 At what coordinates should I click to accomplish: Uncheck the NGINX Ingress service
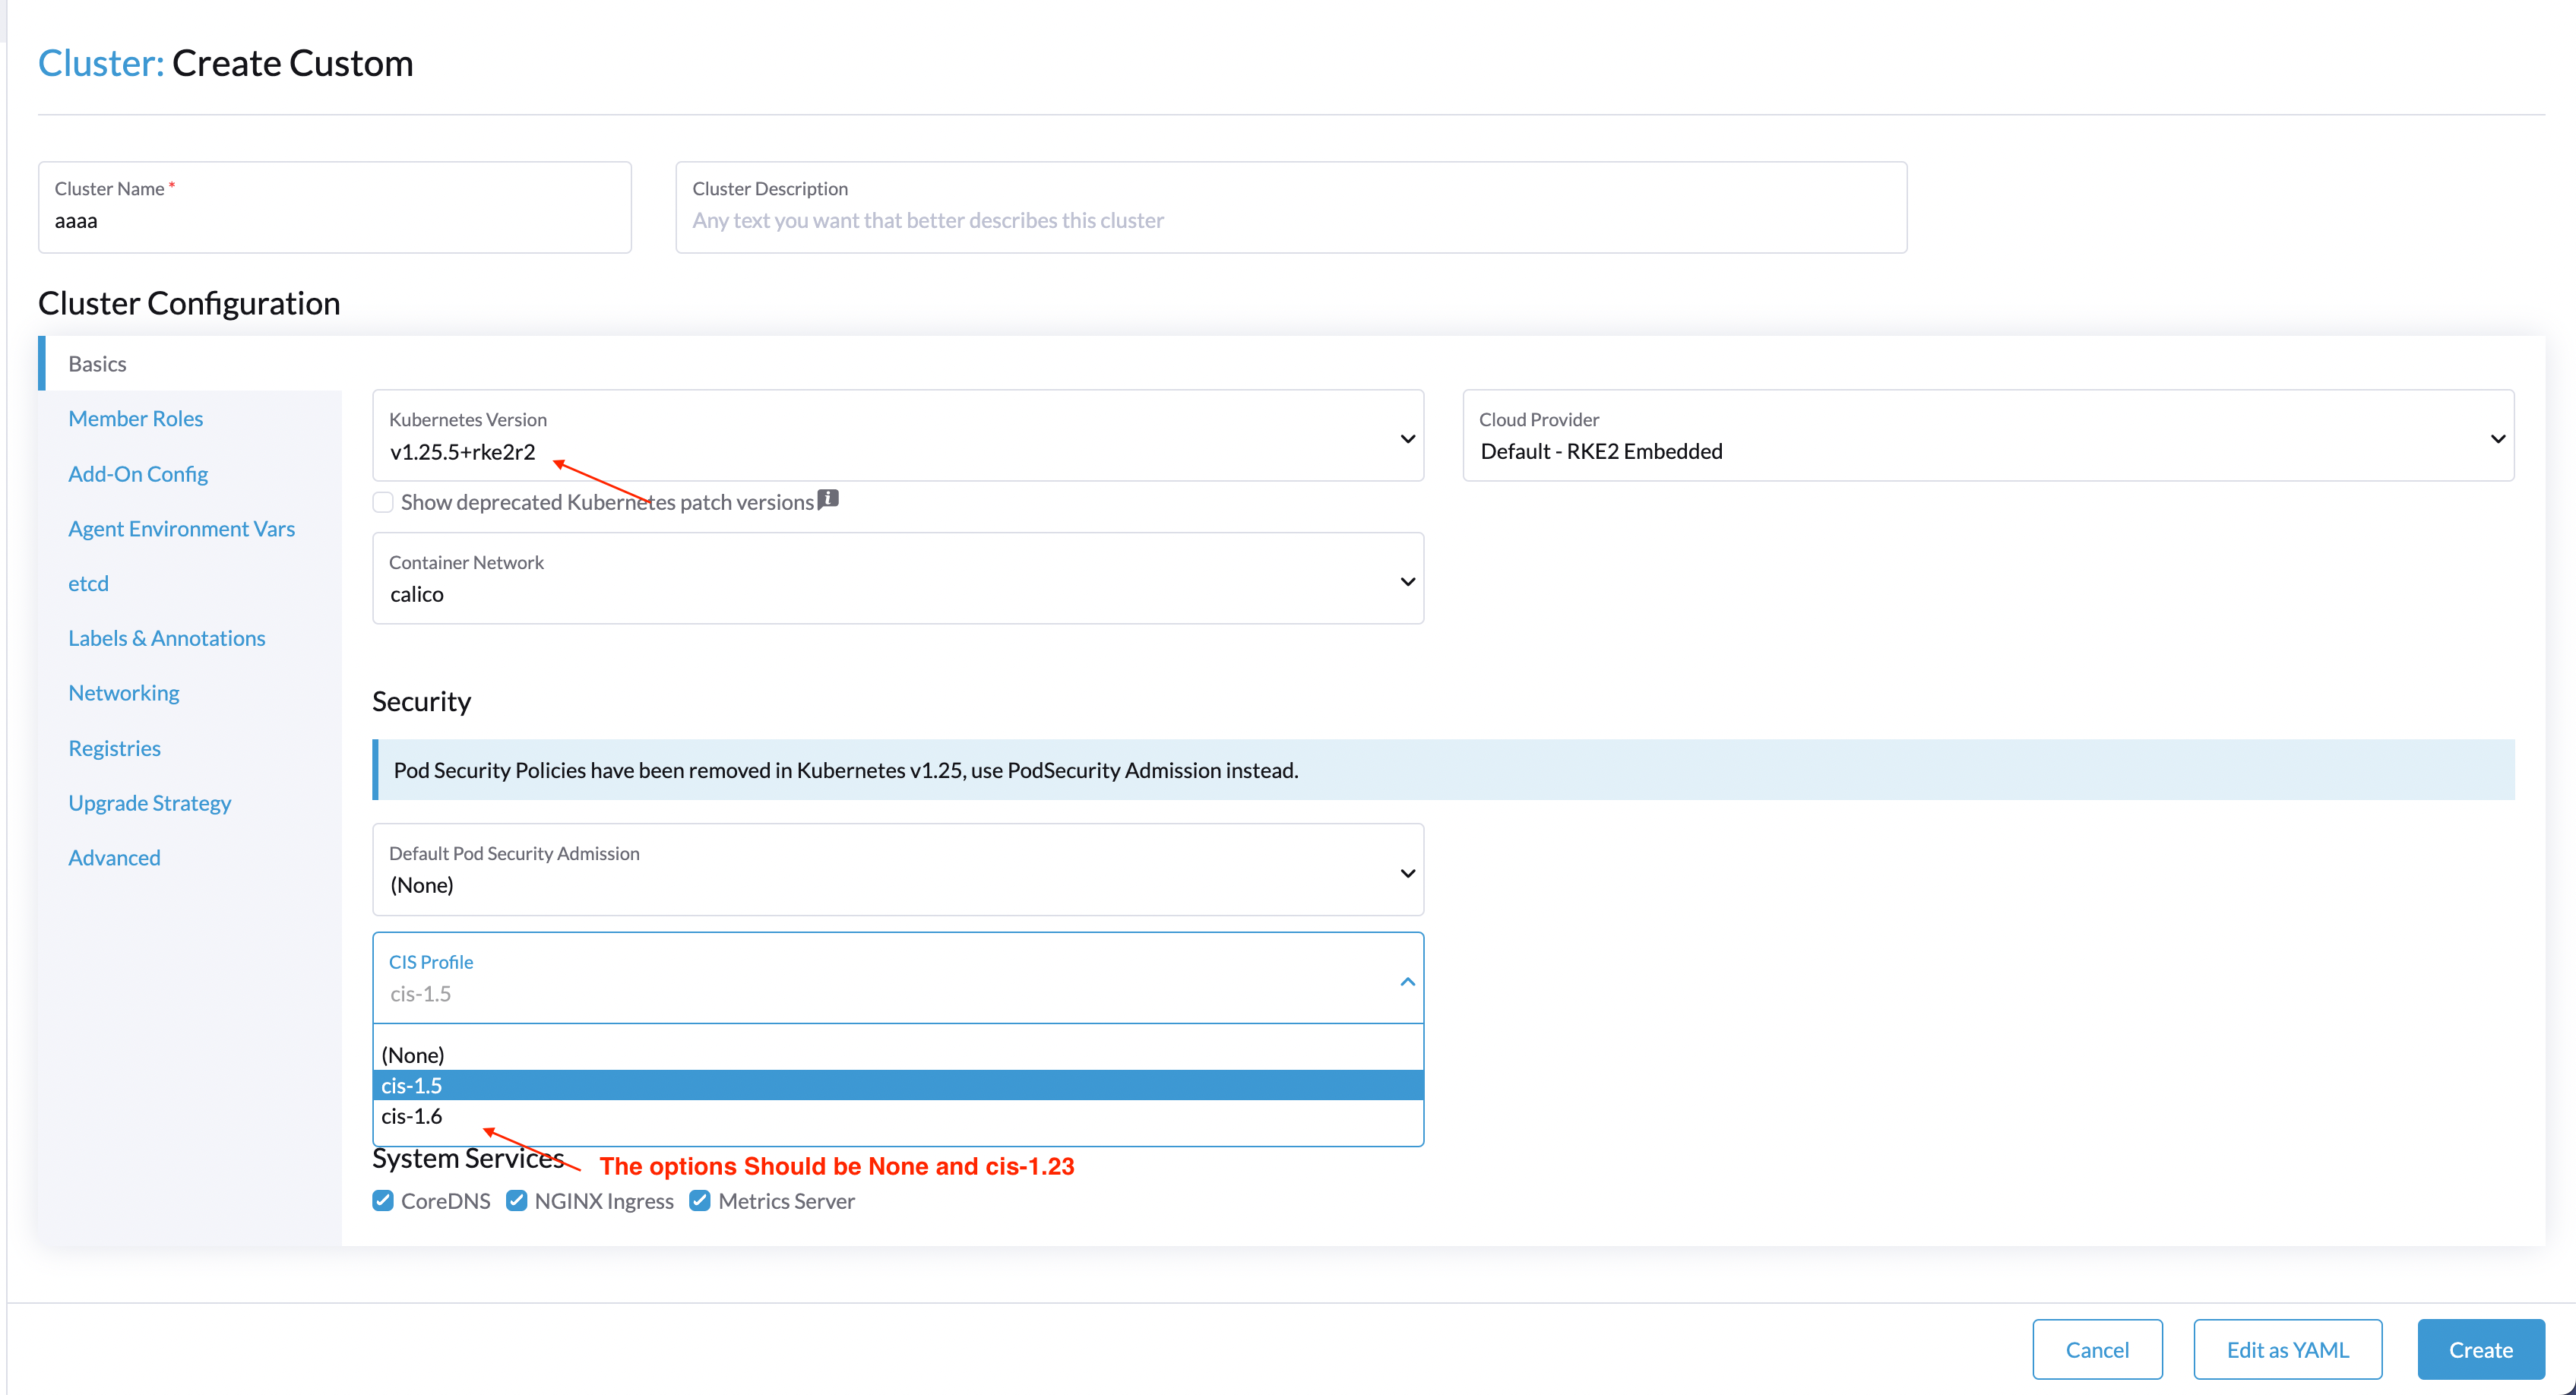[517, 1200]
